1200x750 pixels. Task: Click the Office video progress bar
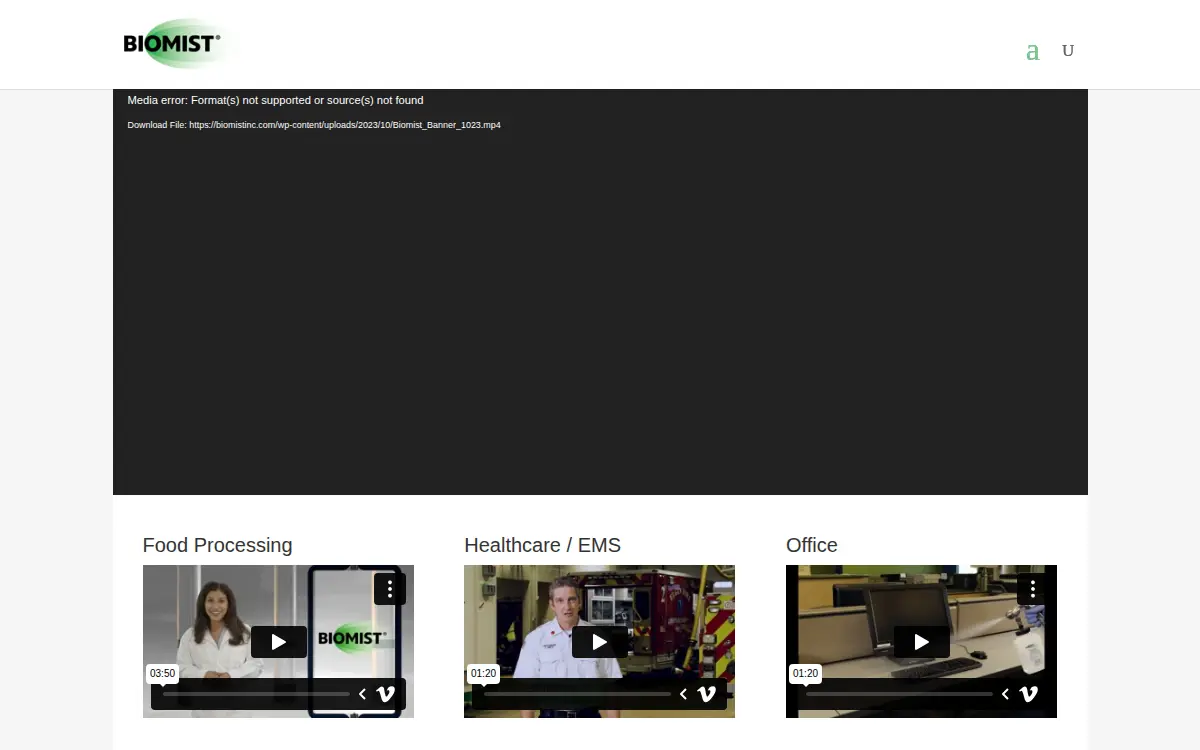[899, 694]
